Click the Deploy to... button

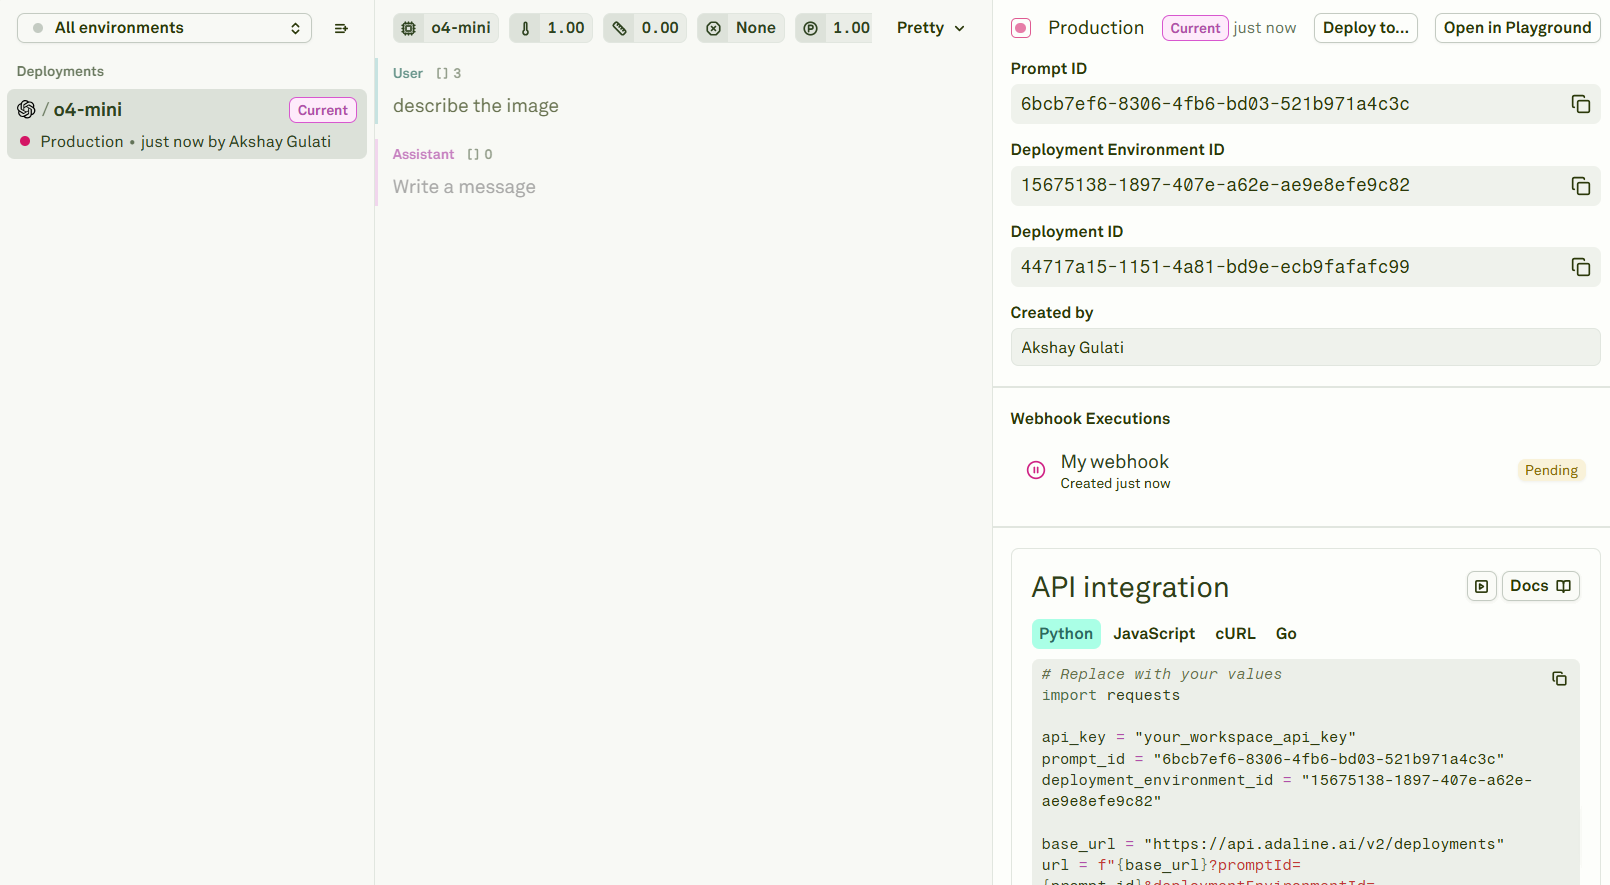coord(1366,28)
